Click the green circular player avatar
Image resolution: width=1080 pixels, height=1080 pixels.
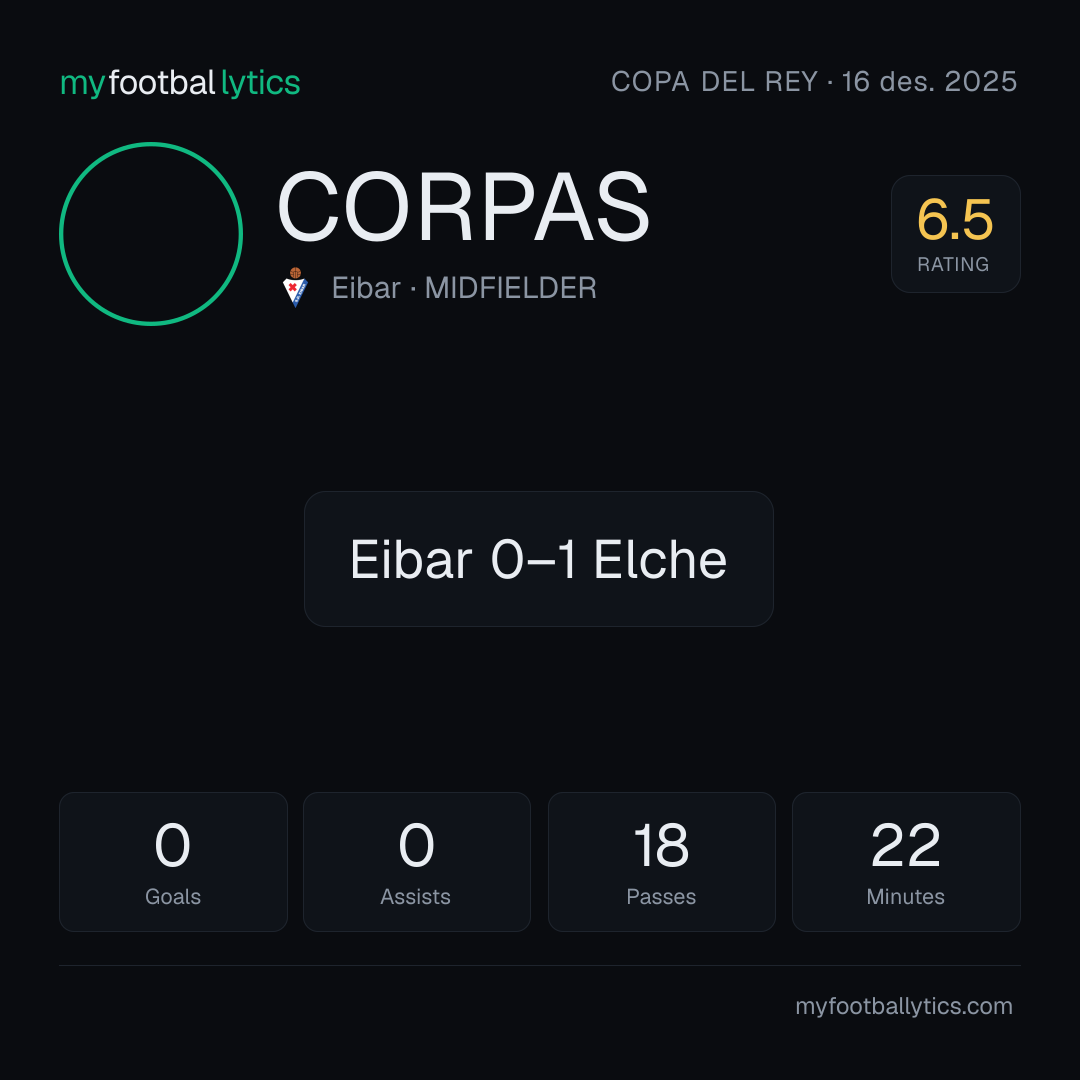[151, 234]
